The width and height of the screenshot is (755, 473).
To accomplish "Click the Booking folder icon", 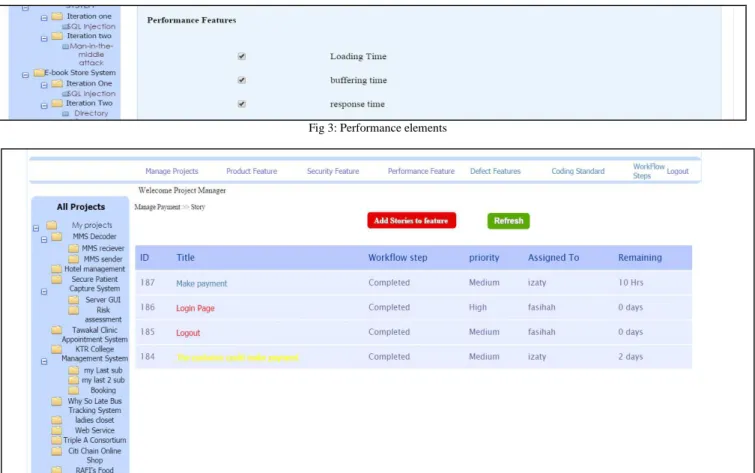I will 73,390.
